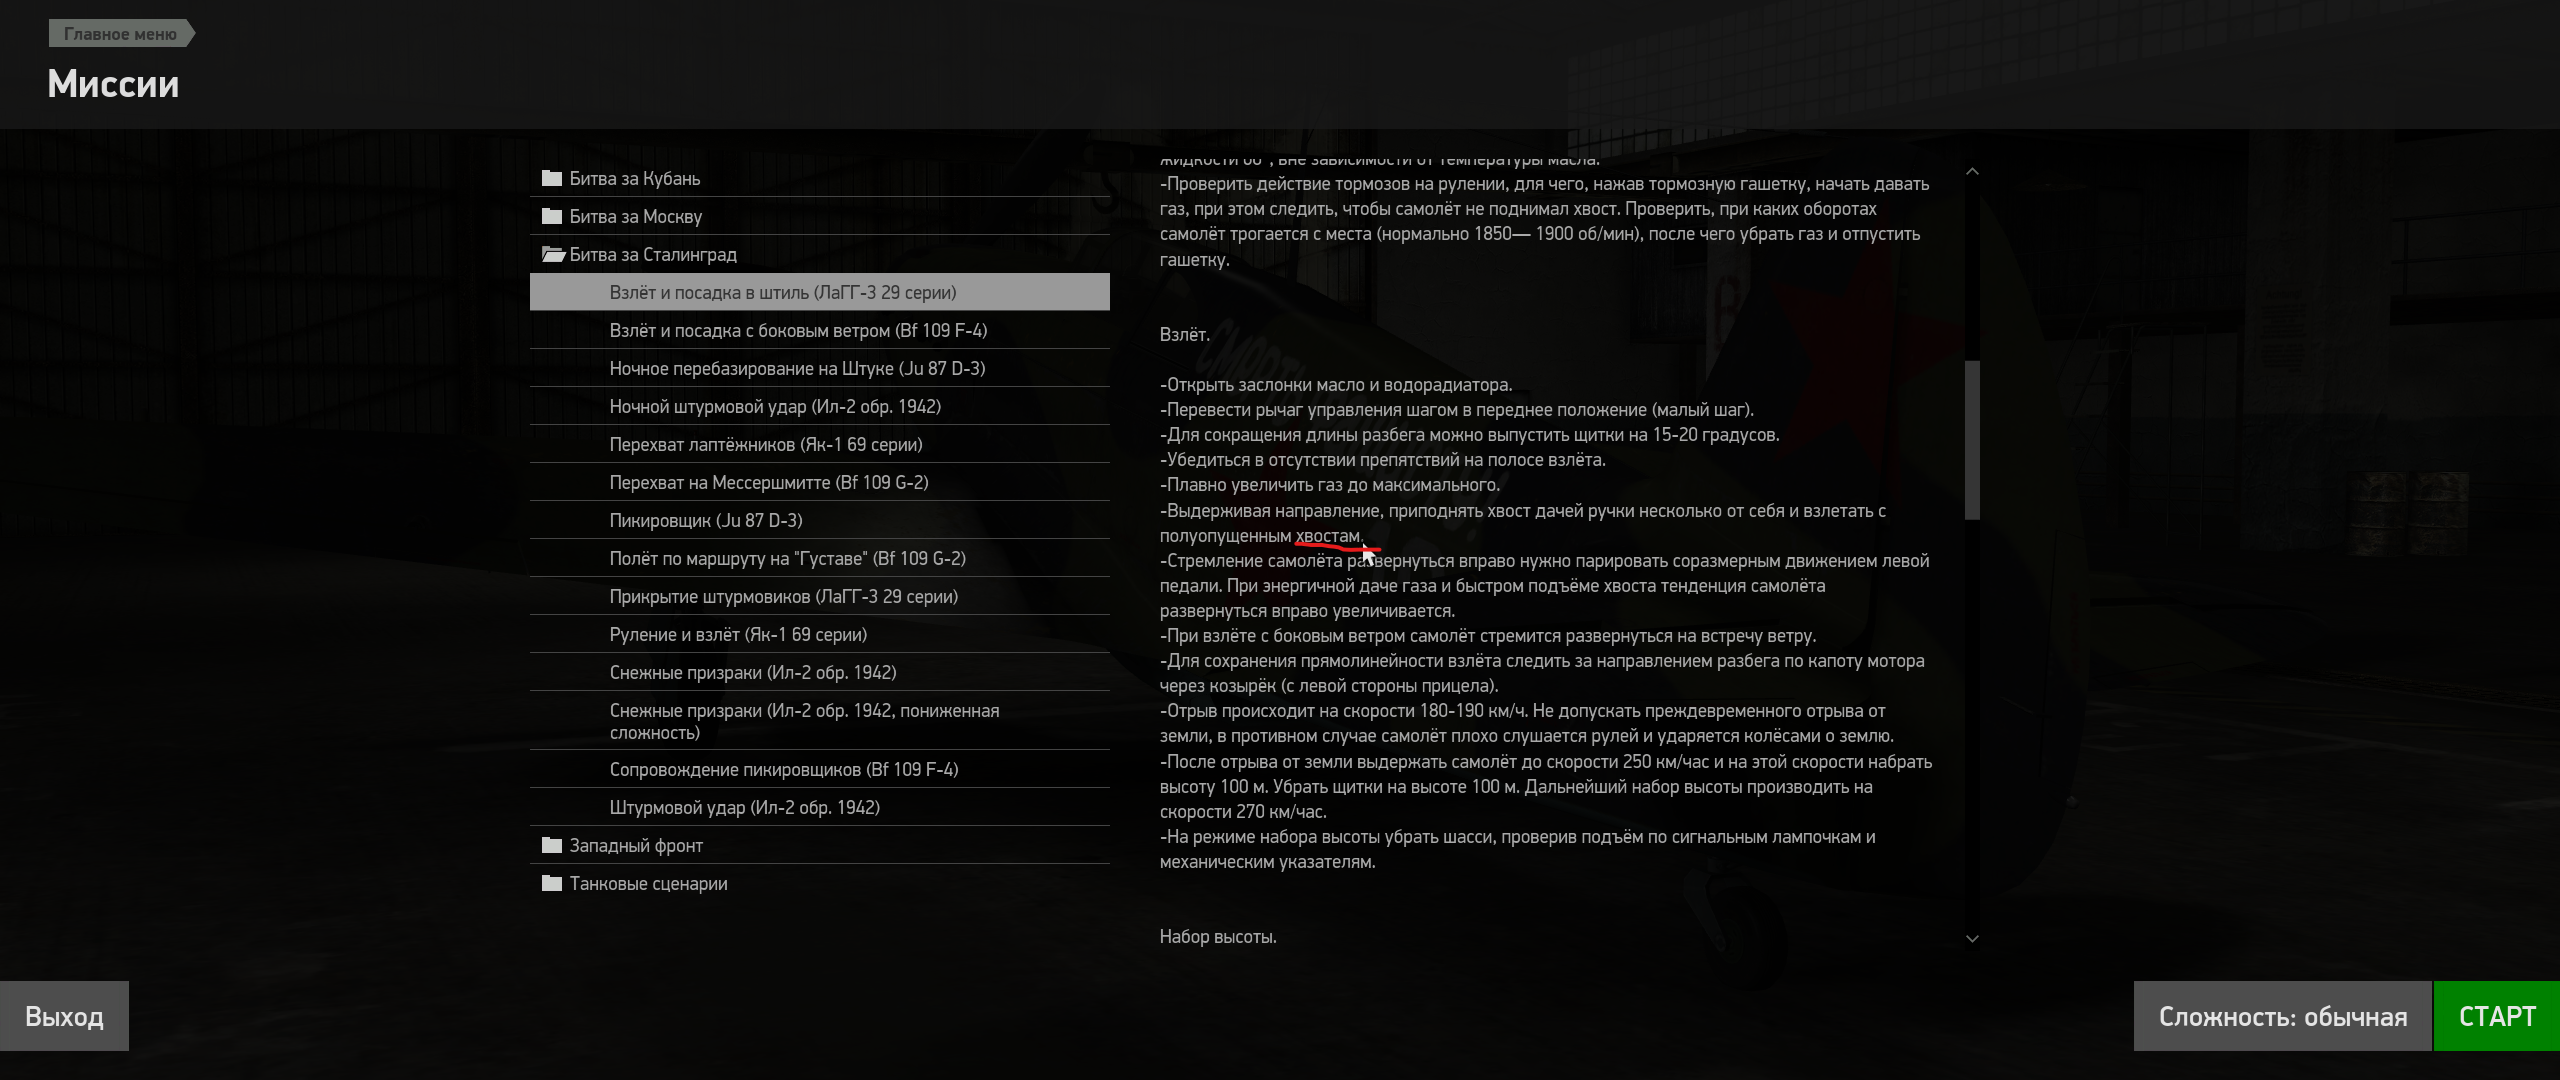Click the Выход button
2560x1080 pixels.
point(64,1016)
